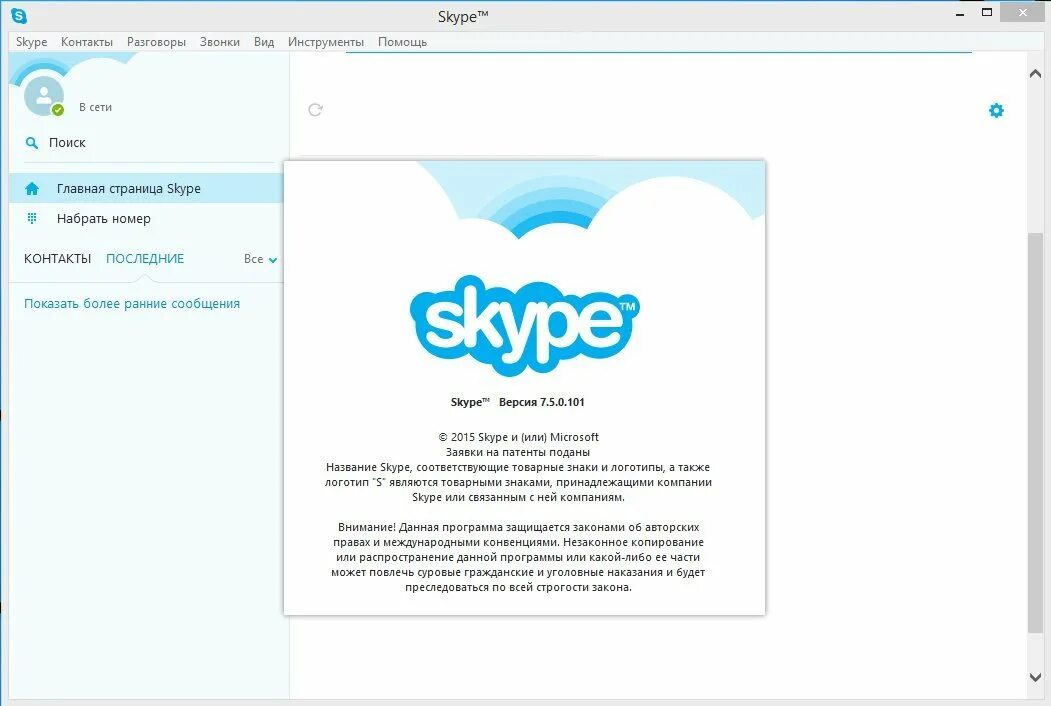The height and width of the screenshot is (706, 1051).
Task: Click the copyright line '© 2015 Skype и (или) Microsoft'
Action: pyautogui.click(x=518, y=437)
